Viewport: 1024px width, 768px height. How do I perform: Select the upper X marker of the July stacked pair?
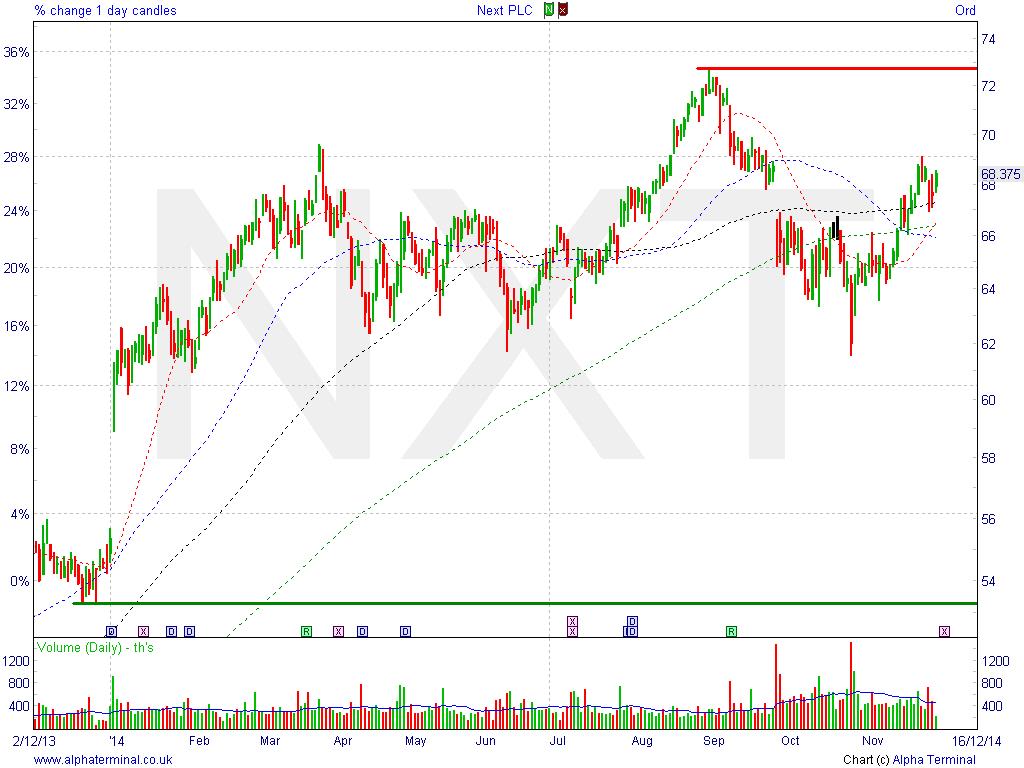[572, 621]
